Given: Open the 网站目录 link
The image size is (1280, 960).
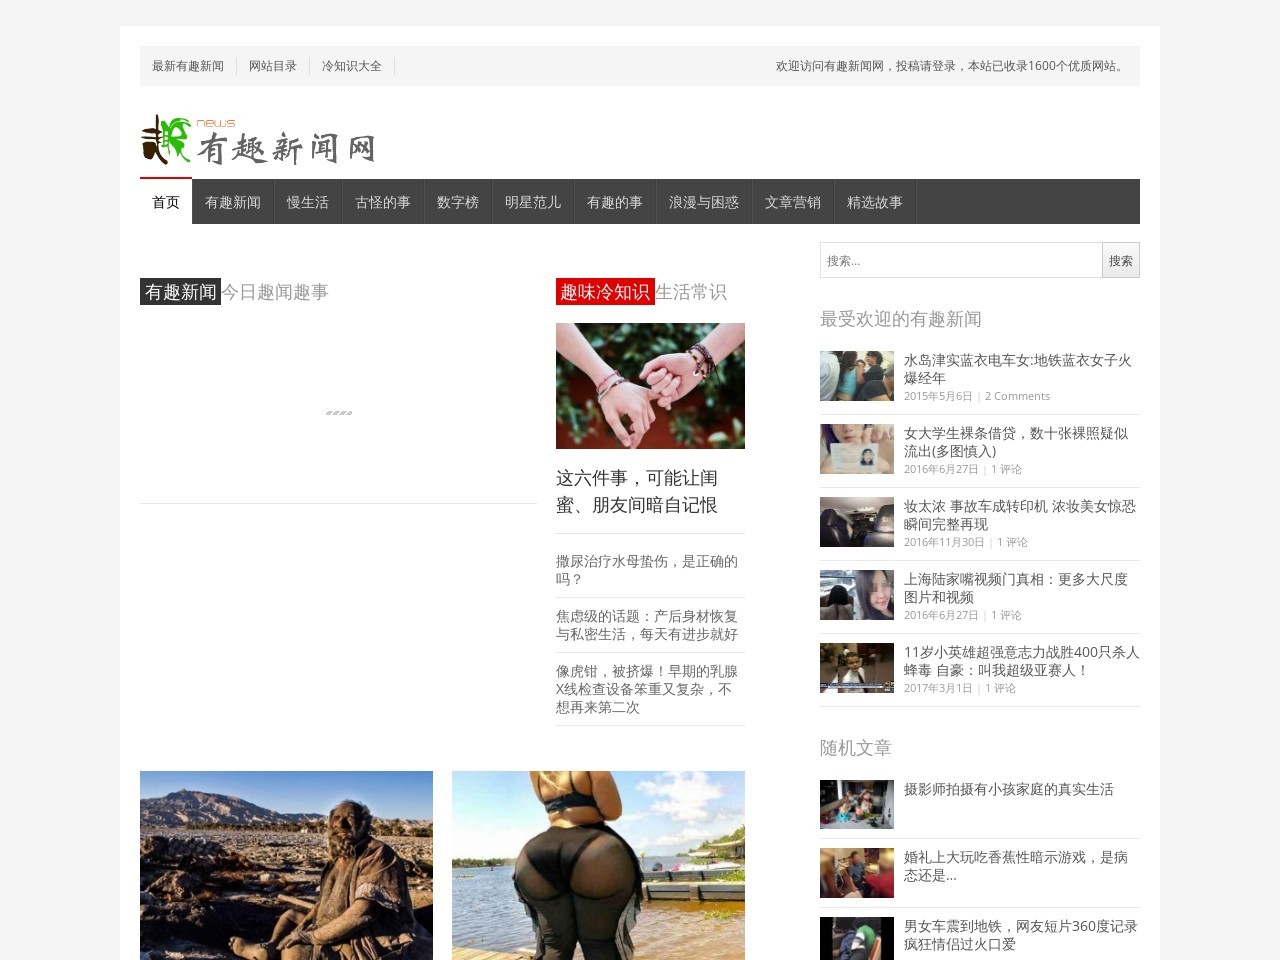Looking at the screenshot, I should click(x=272, y=65).
